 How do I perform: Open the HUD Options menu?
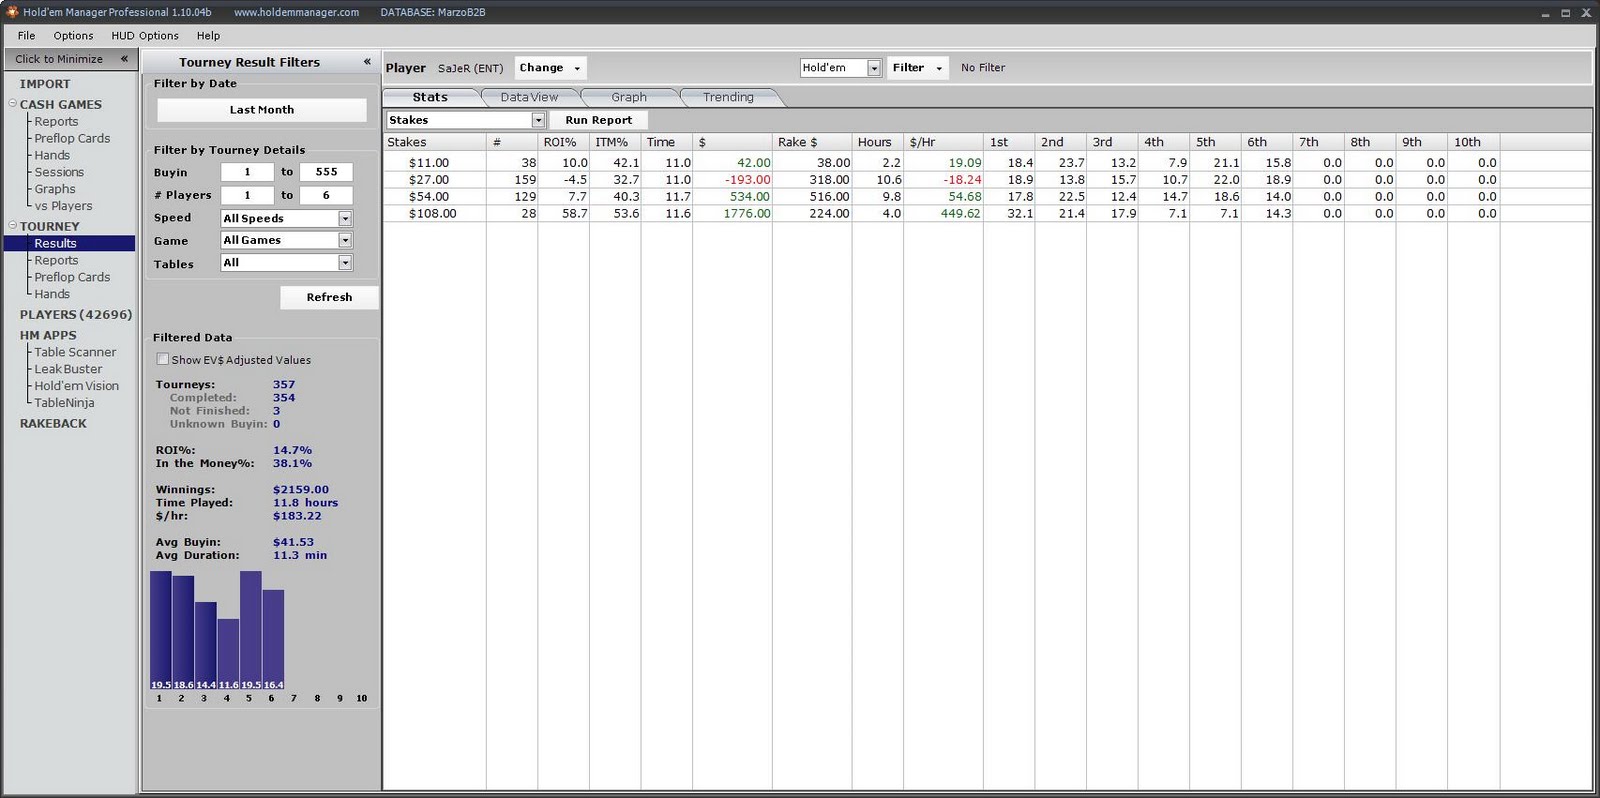tap(145, 35)
